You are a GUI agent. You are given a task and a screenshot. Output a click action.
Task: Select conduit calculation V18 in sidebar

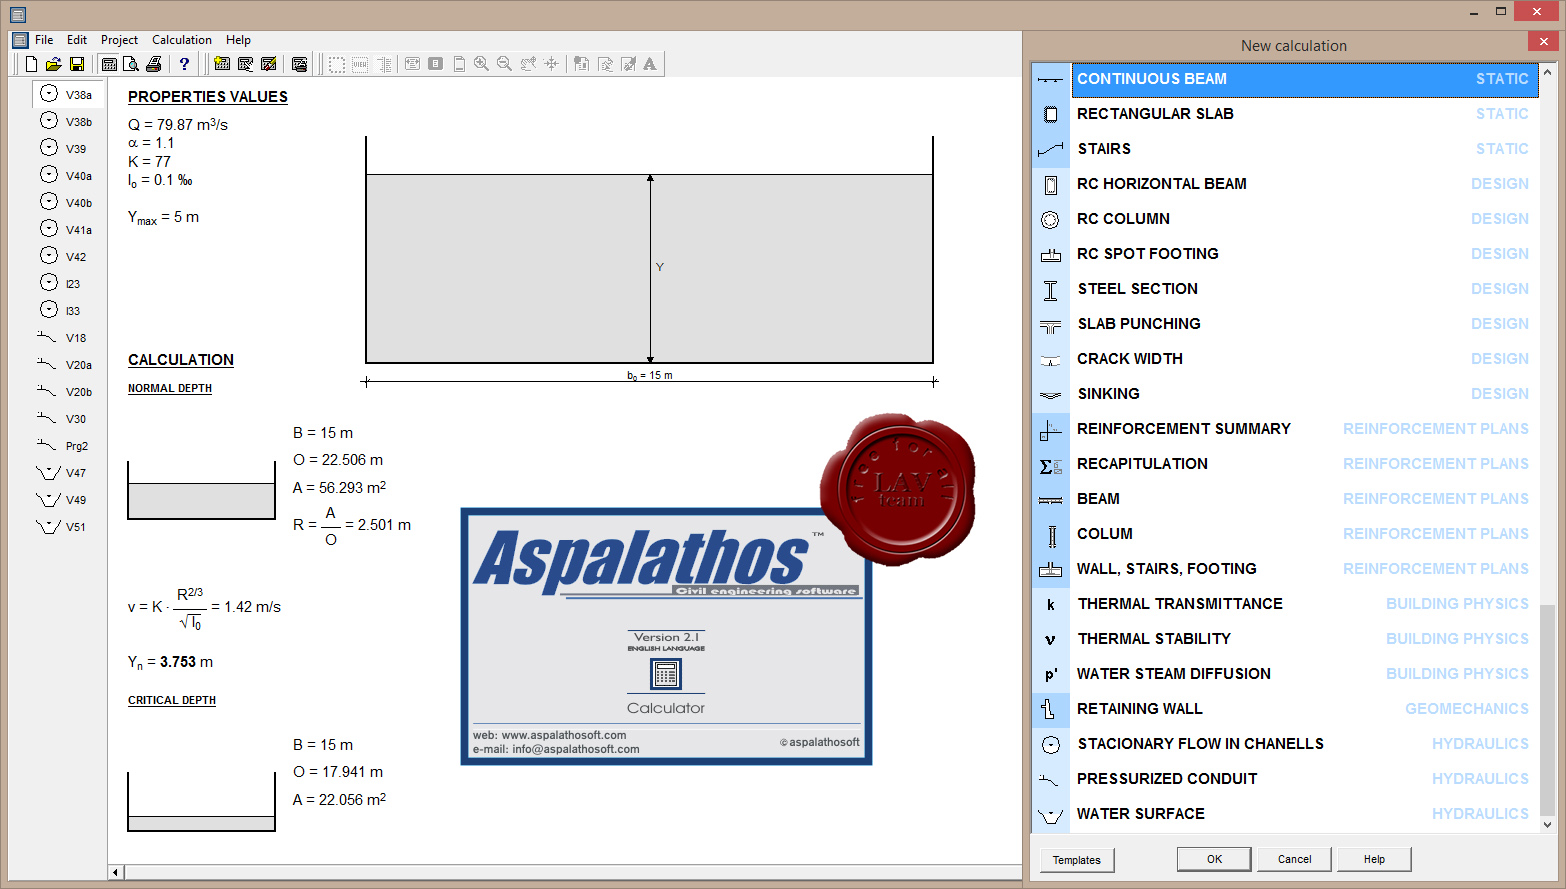pyautogui.click(x=67, y=337)
